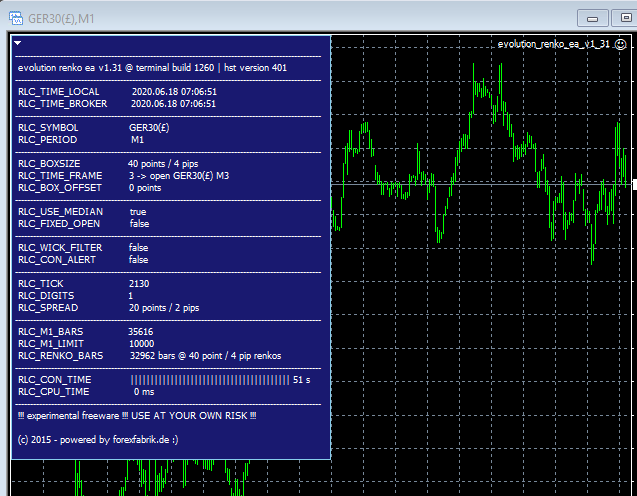Viewport: 637px width, 496px height.
Task: Click the evolution renko ea v1.31 header line
Action: point(152,68)
